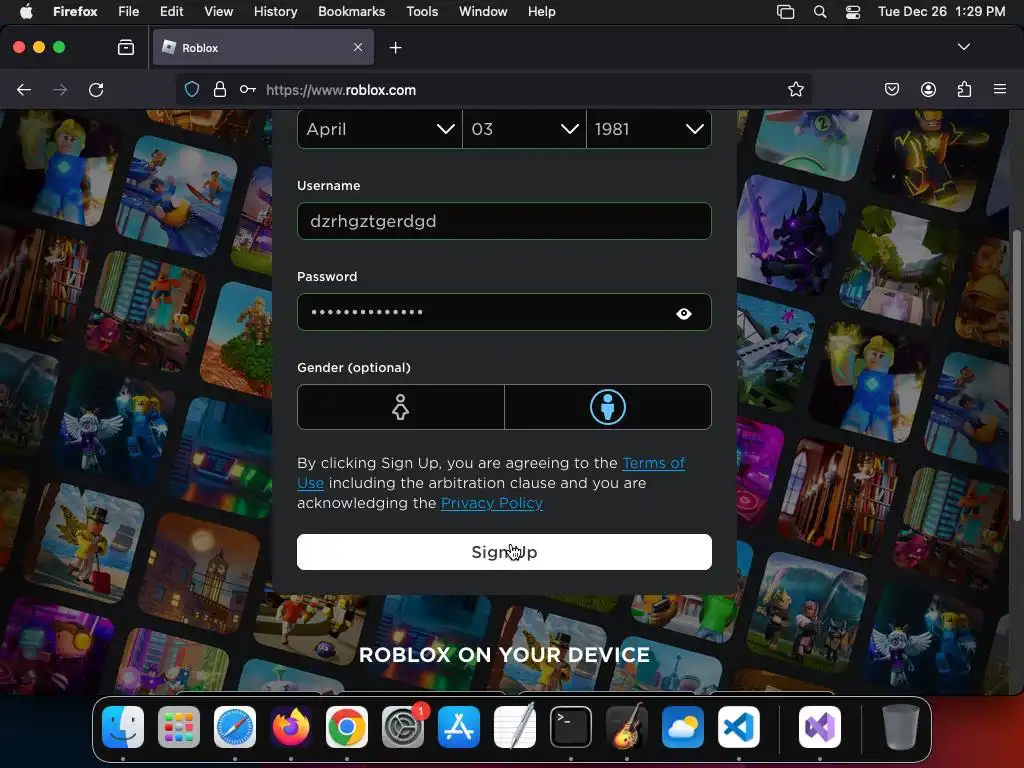Launch Visual Studio Code from the dock

[x=739, y=727]
